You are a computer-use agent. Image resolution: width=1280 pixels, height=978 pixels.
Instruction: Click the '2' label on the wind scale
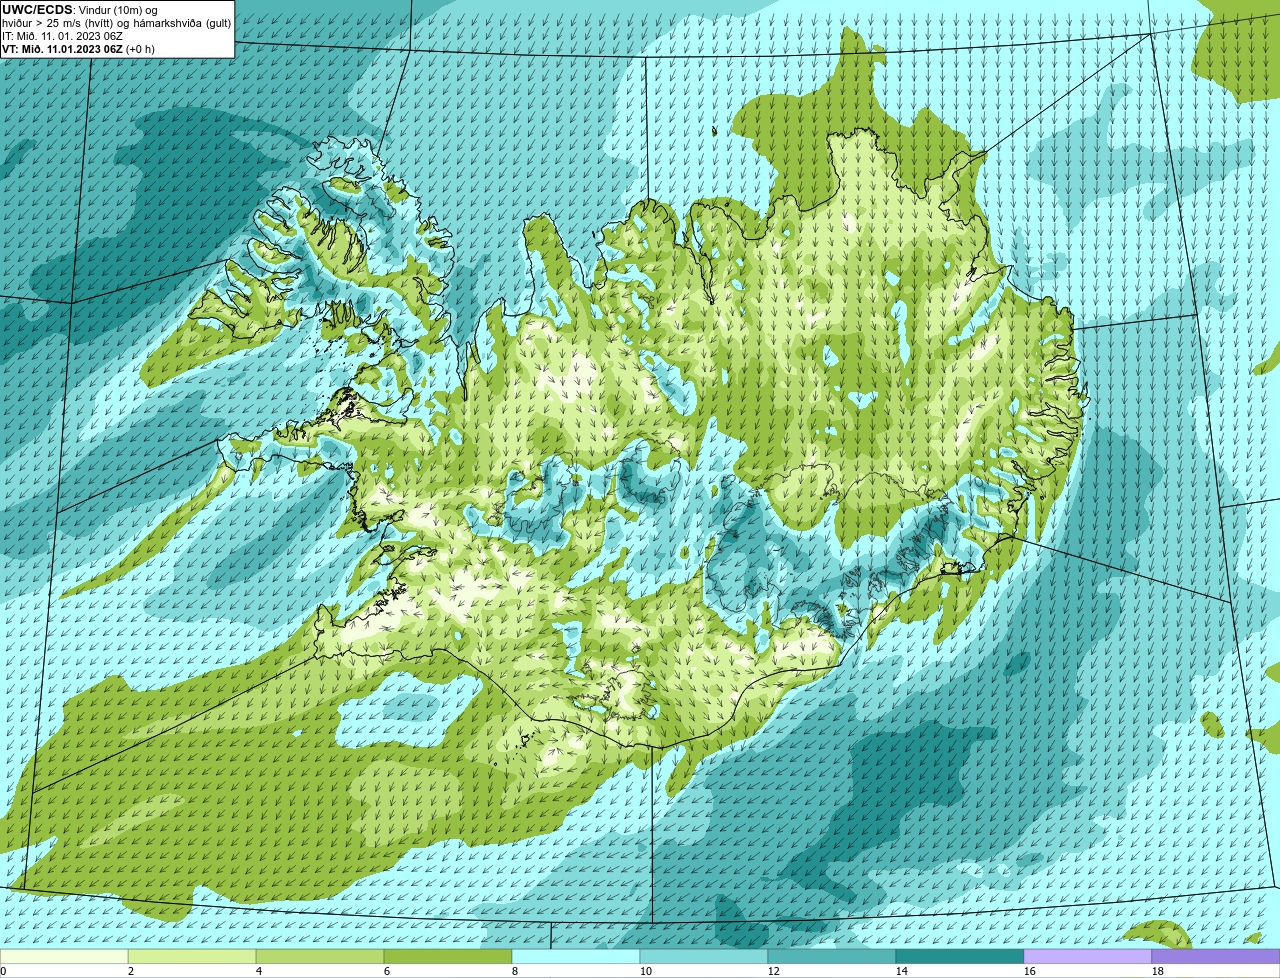pyautogui.click(x=131, y=971)
